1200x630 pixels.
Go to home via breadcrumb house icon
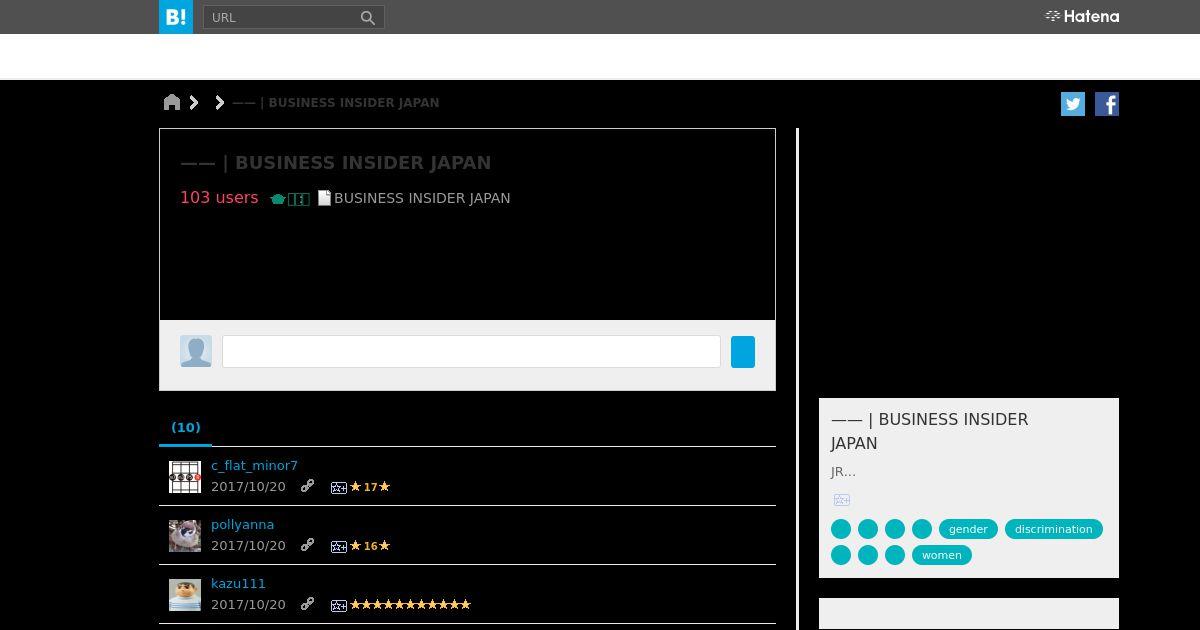tap(172, 102)
